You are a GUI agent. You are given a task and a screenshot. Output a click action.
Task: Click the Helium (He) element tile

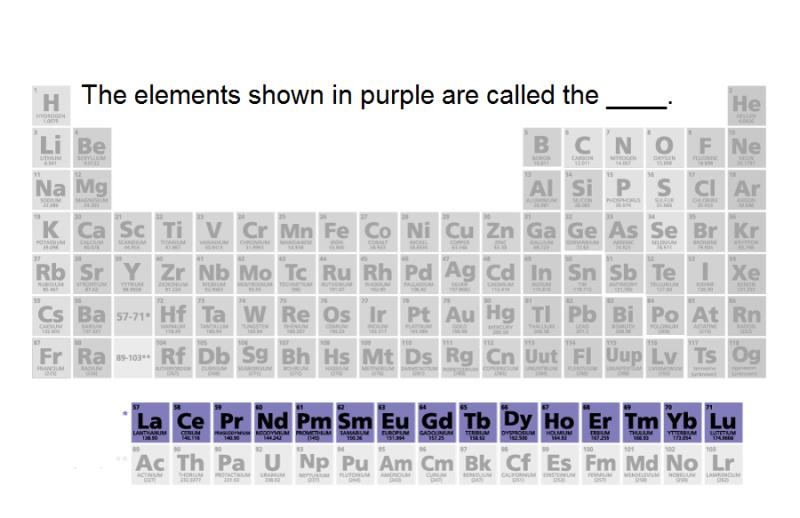(x=747, y=106)
